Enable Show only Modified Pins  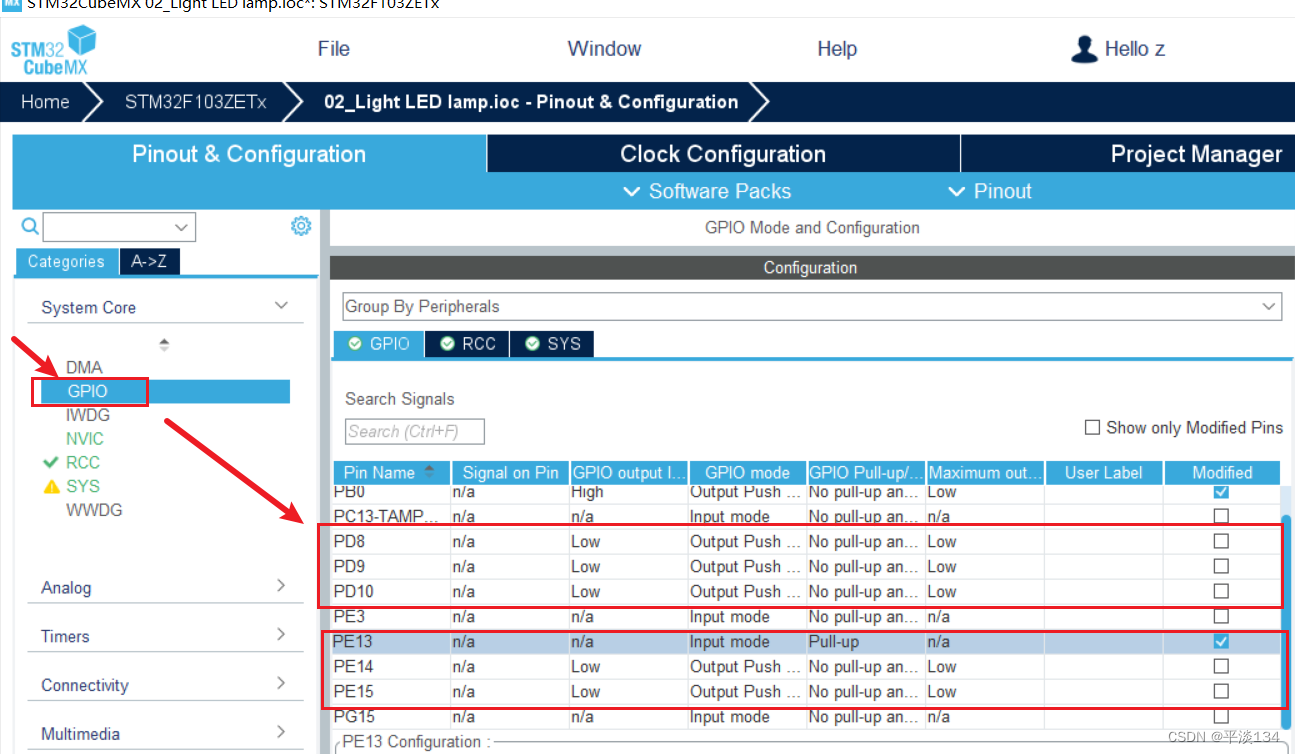[1092, 427]
